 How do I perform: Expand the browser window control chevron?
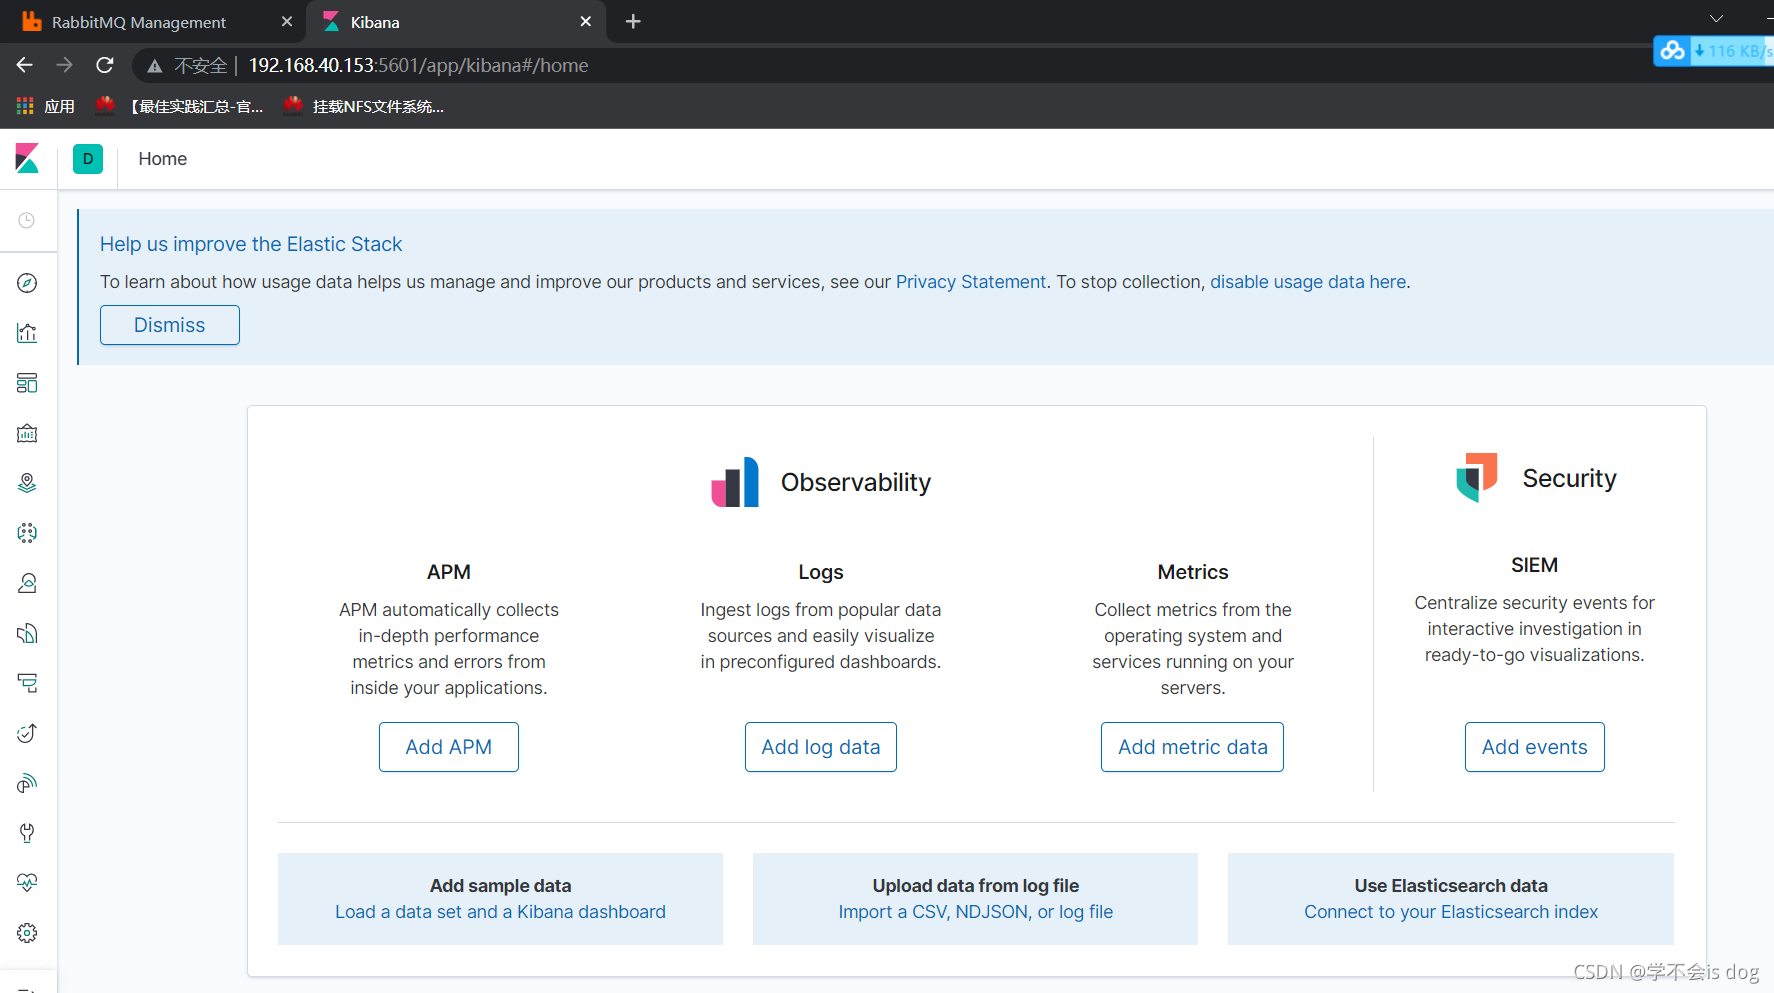(x=1716, y=18)
